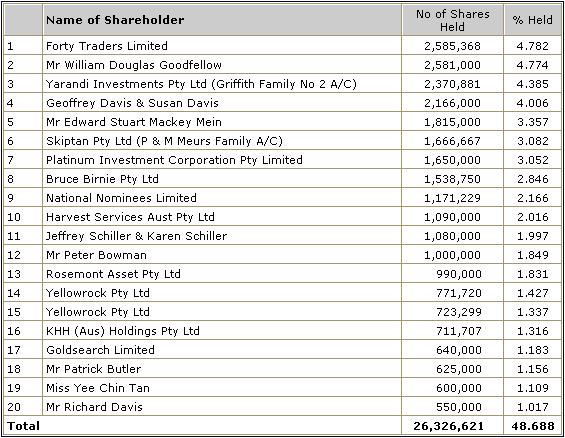Screen dimensions: 565x438
Task: Select Mr William Douglas Goodfellow cell
Action: [x=134, y=65]
